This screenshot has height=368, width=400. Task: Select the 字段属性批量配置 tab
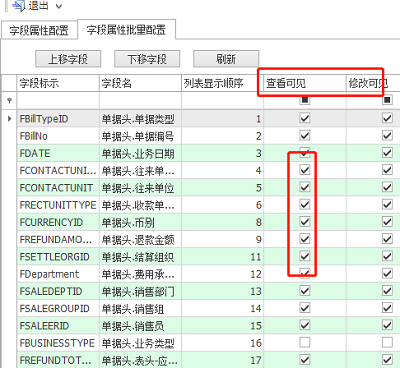[x=126, y=30]
